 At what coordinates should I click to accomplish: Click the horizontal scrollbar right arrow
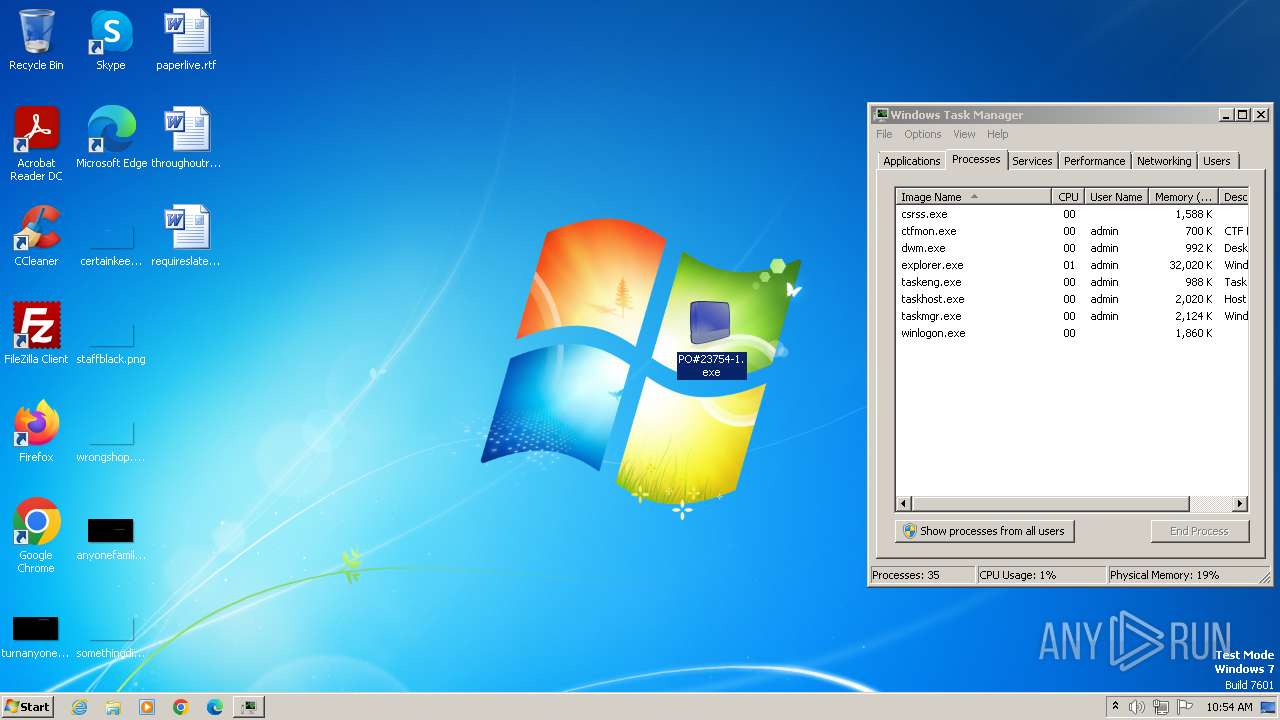pos(1240,504)
